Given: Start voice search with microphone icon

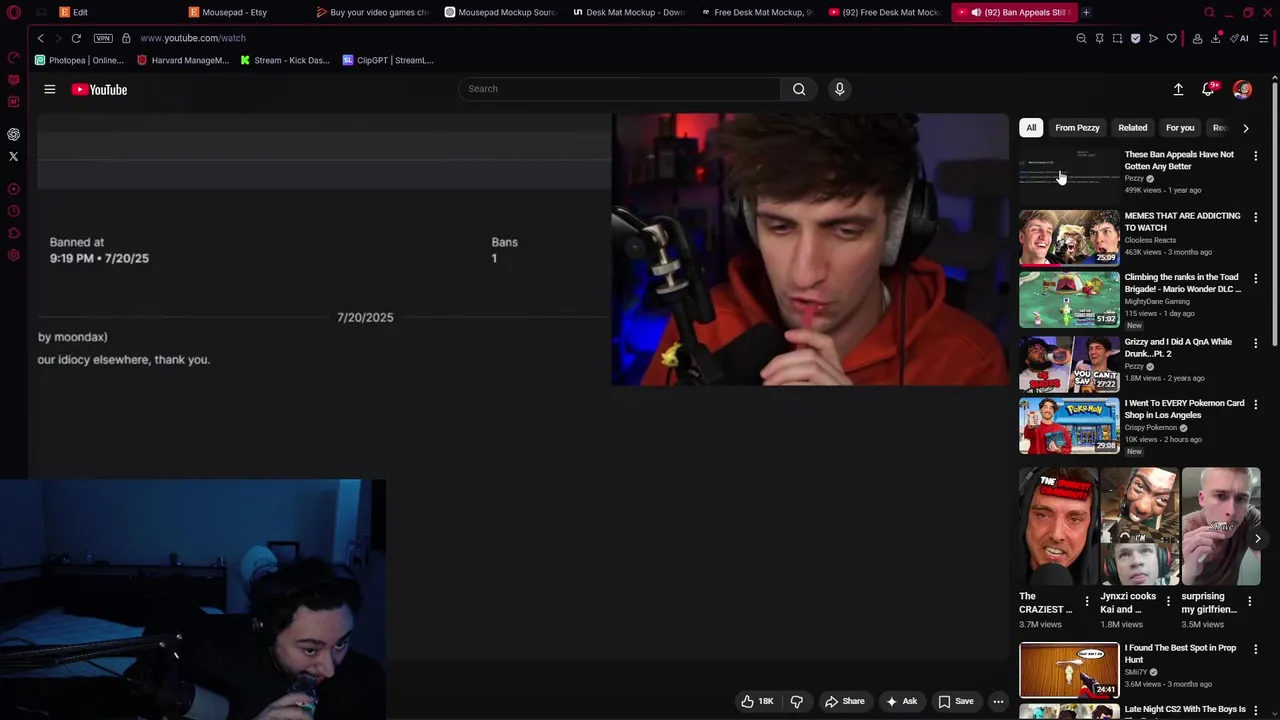Looking at the screenshot, I should [839, 89].
